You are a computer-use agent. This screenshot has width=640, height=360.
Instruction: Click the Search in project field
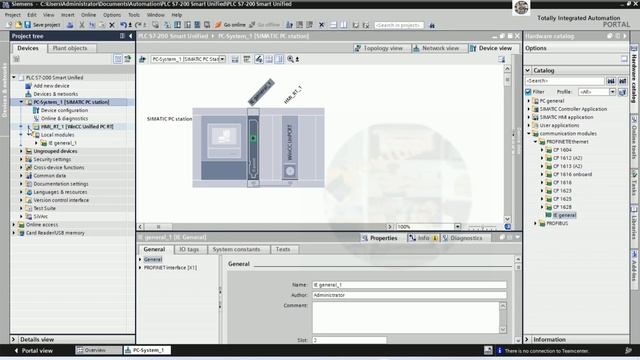point(399,25)
